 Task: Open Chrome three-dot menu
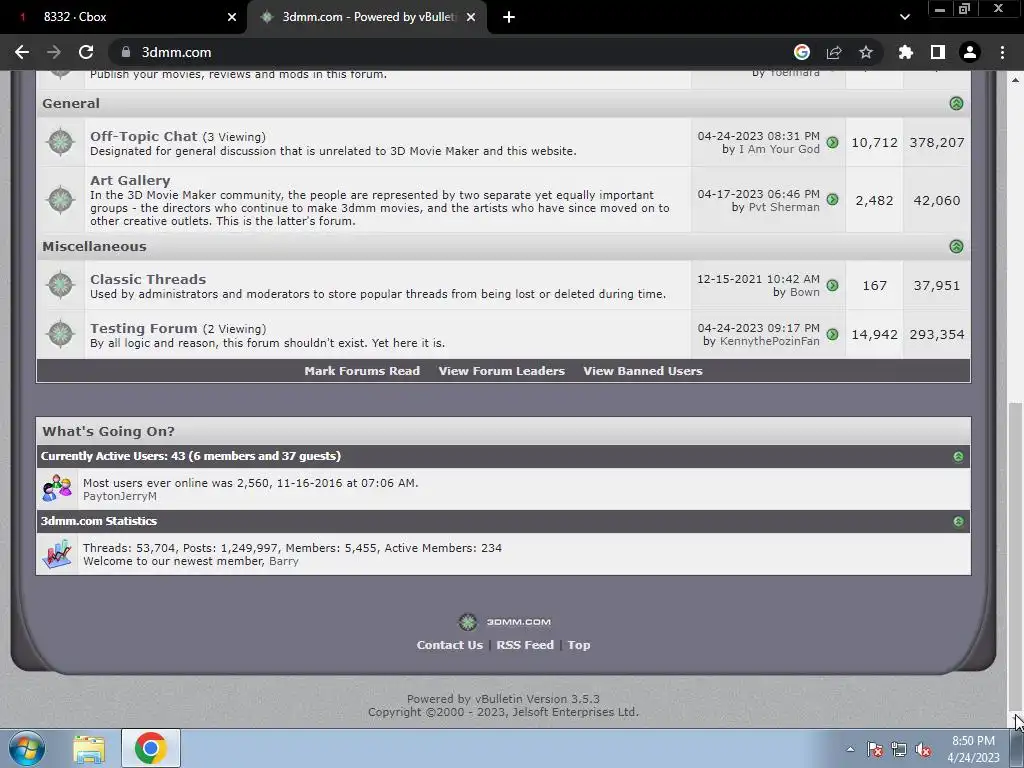pos(1002,52)
